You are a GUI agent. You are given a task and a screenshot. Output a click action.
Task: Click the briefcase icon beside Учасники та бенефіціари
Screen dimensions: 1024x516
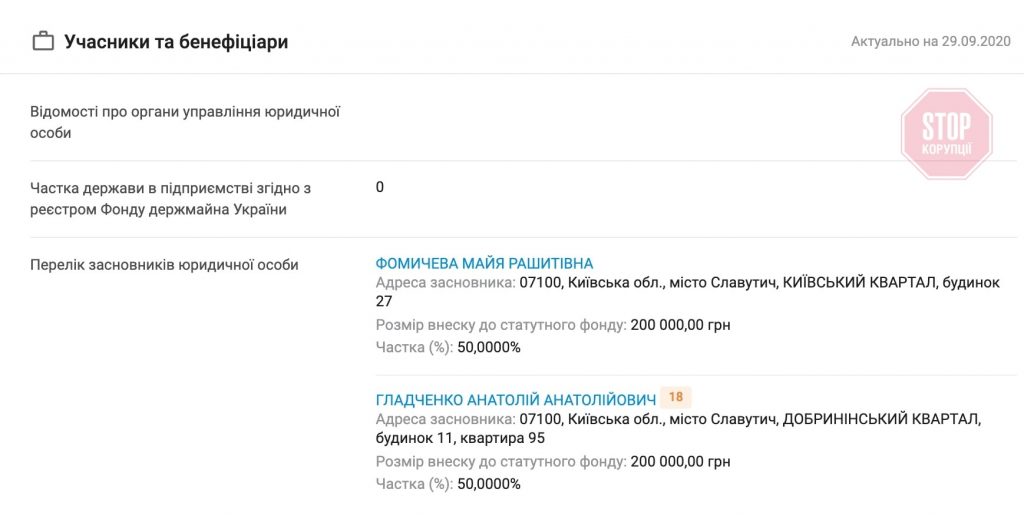pyautogui.click(x=43, y=42)
